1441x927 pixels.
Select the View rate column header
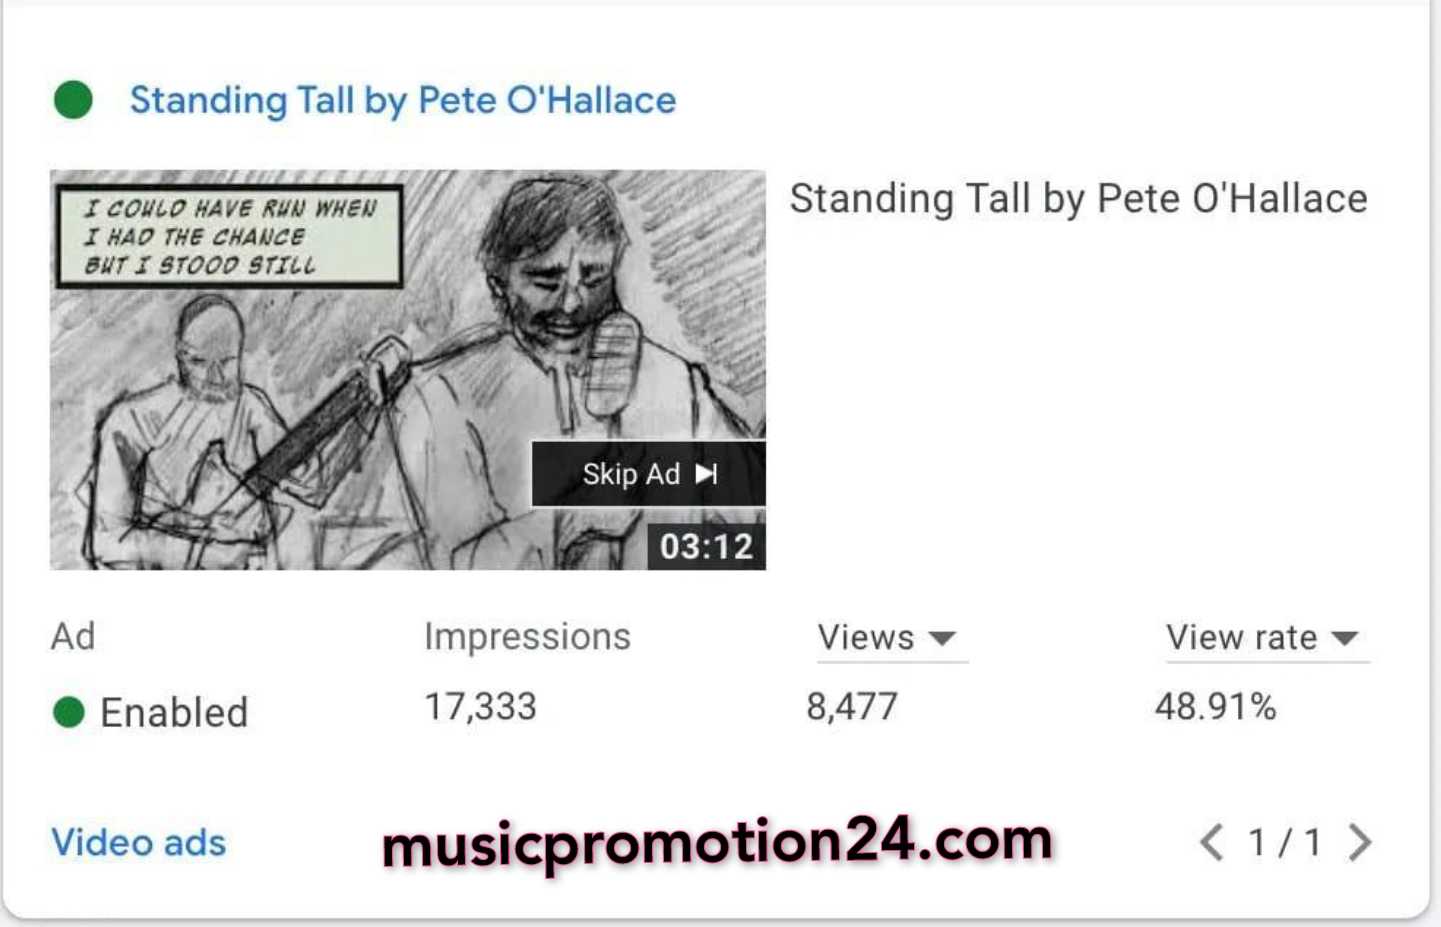tap(1242, 638)
